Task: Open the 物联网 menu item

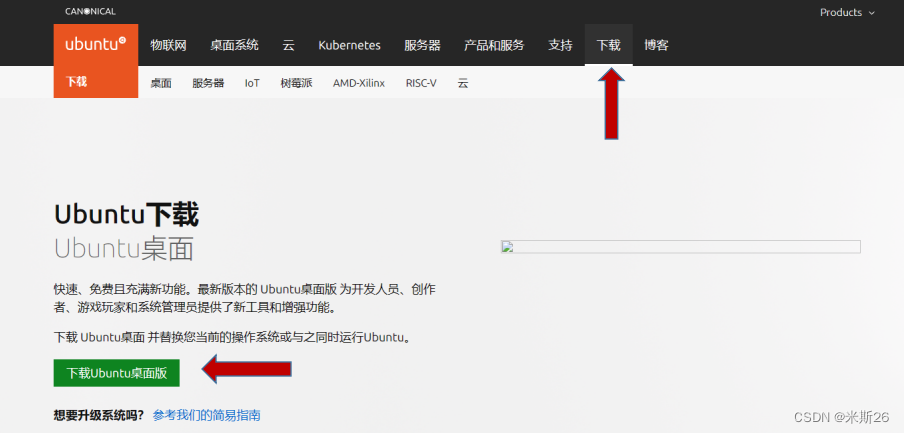Action: click(x=168, y=45)
